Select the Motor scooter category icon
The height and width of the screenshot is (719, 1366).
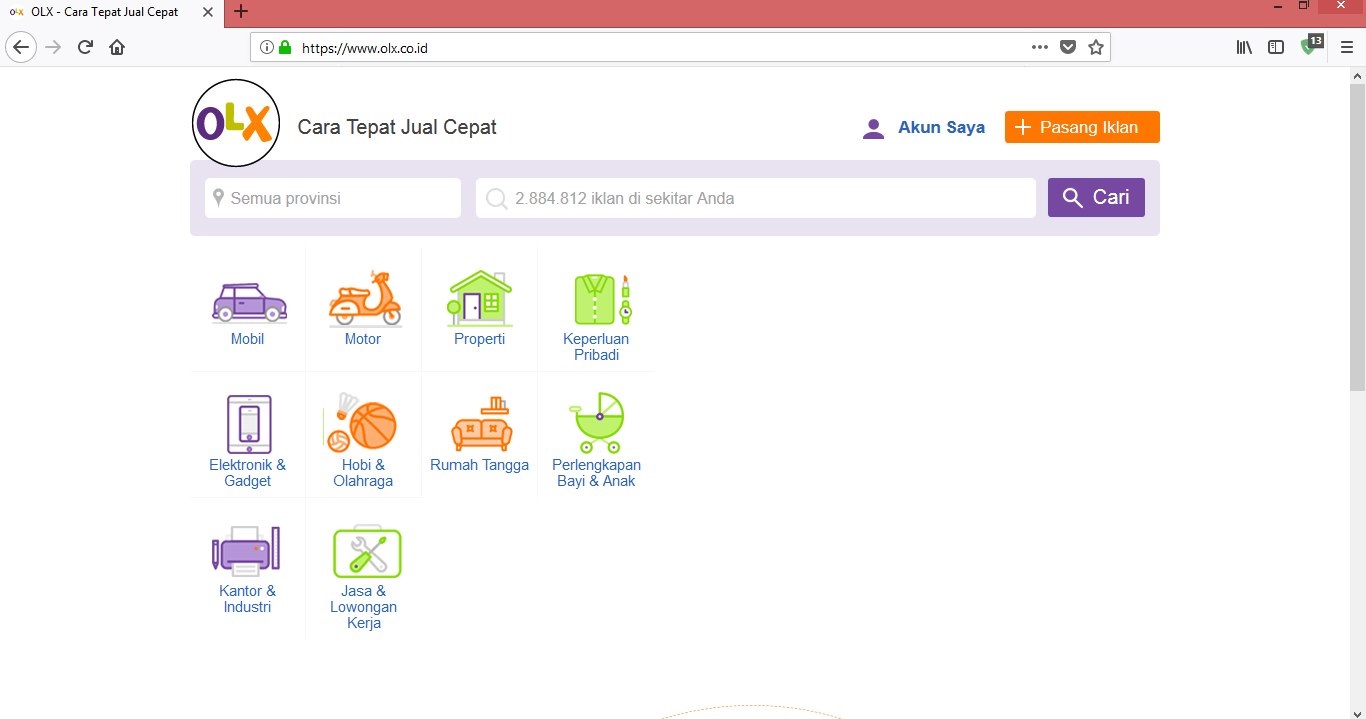(364, 300)
